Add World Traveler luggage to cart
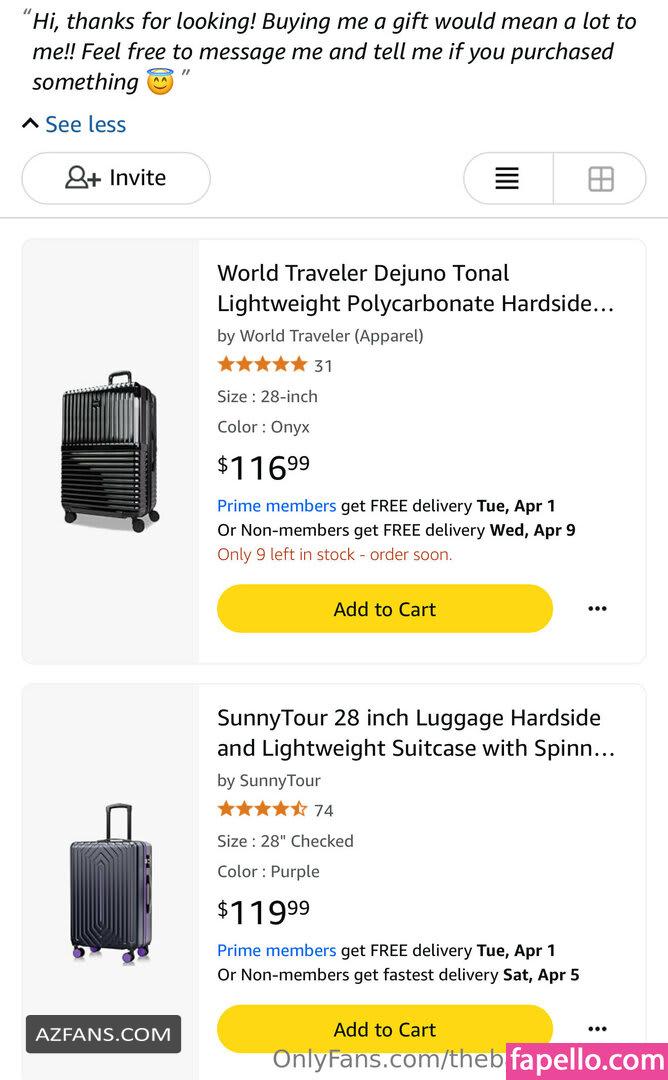The height and width of the screenshot is (1080, 668). 384,609
